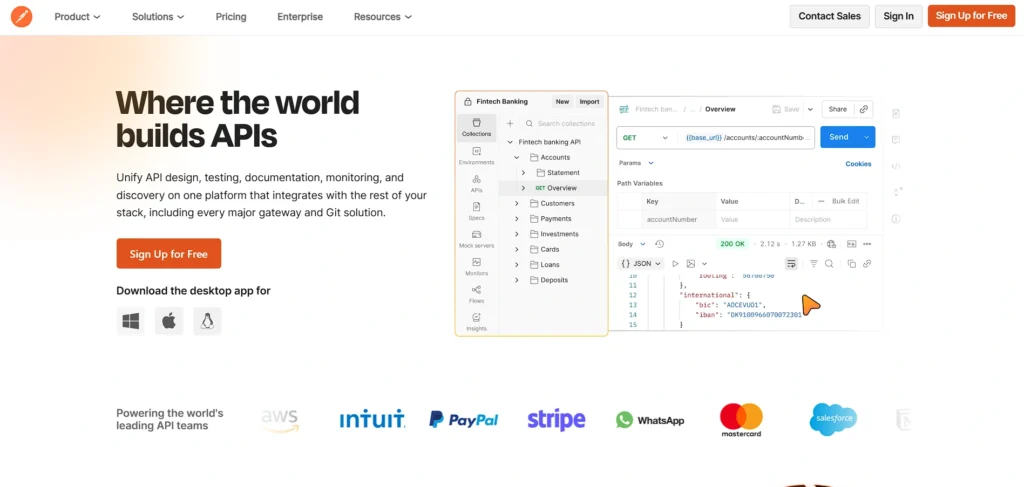Open Flows in the app sidebar
Image resolution: width=1024 pixels, height=487 pixels.
pos(476,294)
